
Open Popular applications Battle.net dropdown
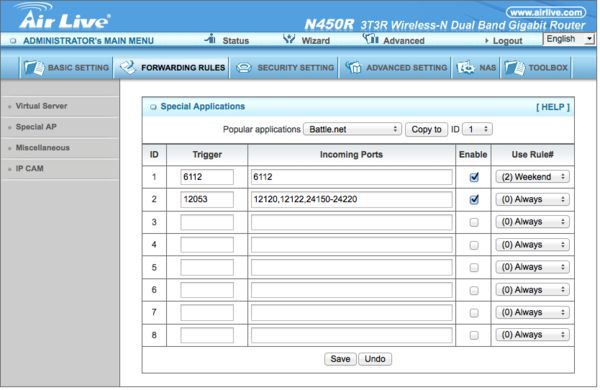pos(352,129)
